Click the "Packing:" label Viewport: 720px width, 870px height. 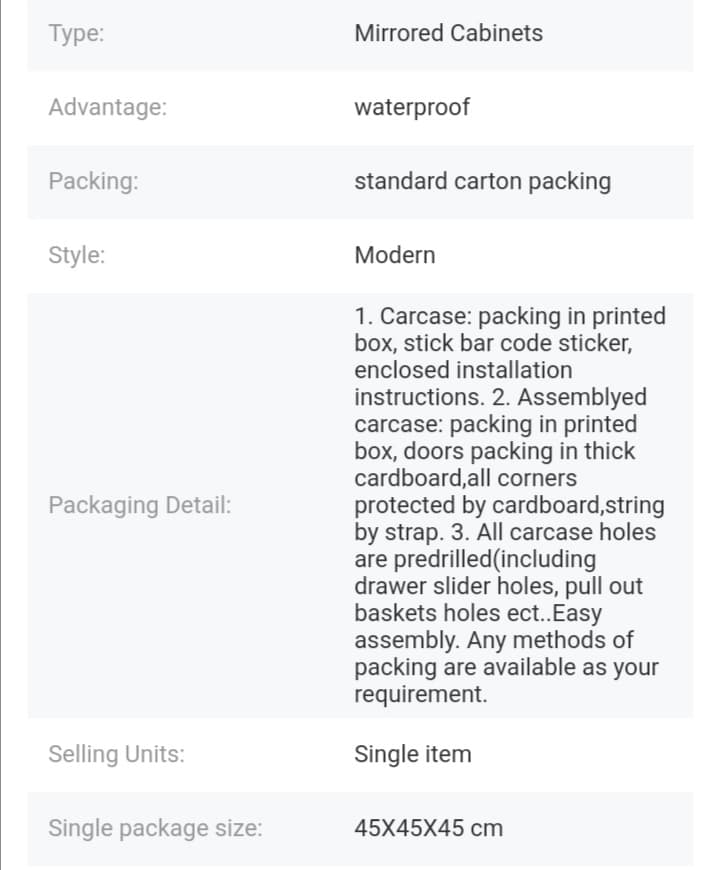click(93, 181)
